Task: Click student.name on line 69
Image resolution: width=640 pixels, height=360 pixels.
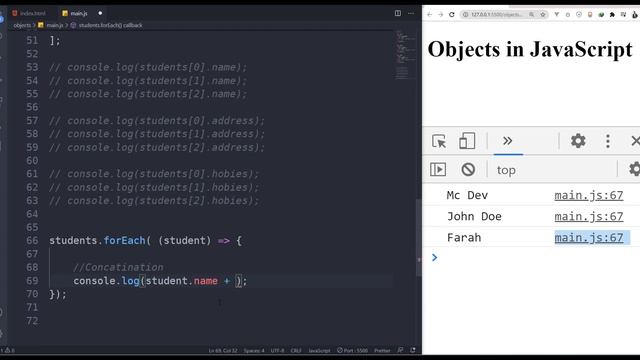Action: click(181, 281)
